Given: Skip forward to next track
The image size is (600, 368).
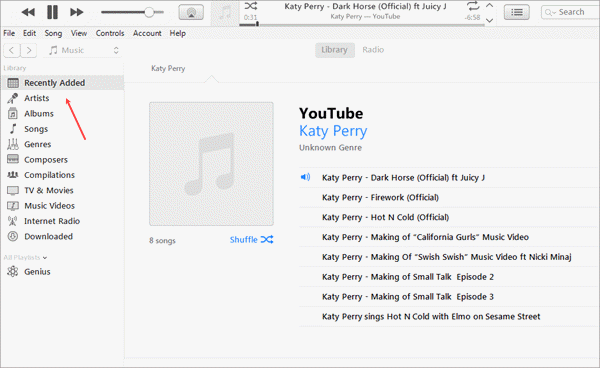Looking at the screenshot, I should [77, 12].
